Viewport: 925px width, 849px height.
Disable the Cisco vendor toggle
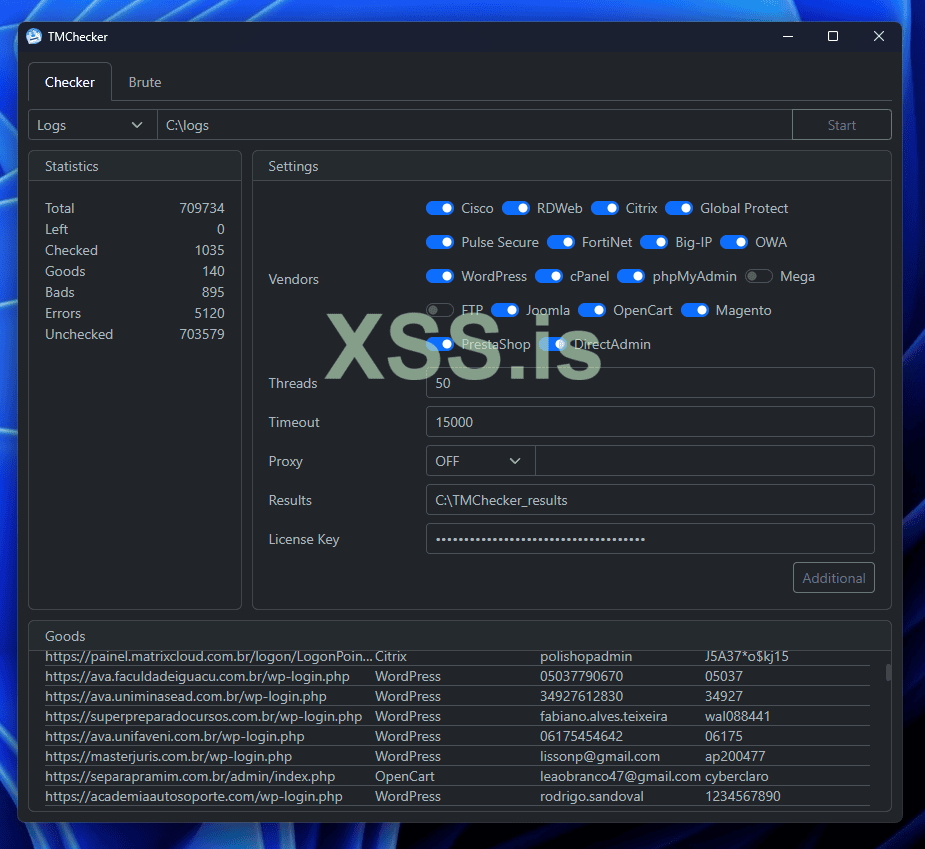click(x=440, y=208)
